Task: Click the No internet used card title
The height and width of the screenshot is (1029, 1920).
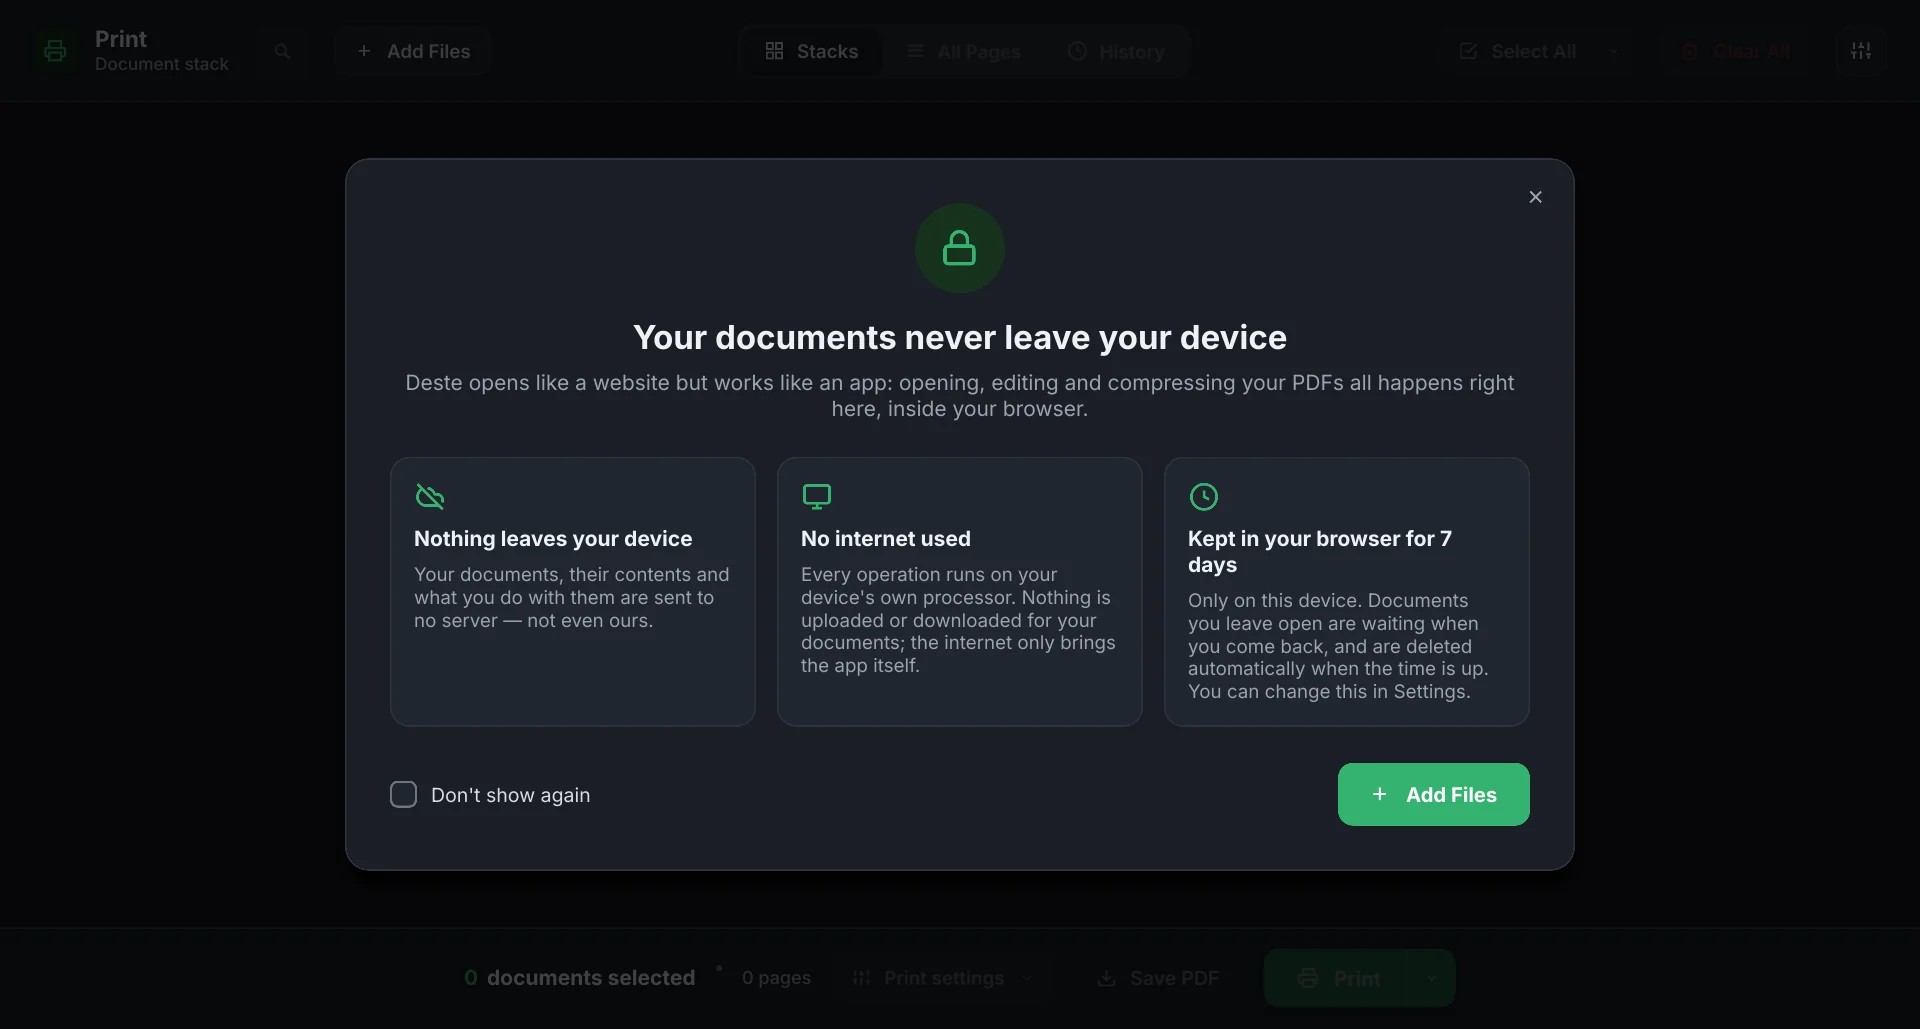Action: tap(885, 539)
